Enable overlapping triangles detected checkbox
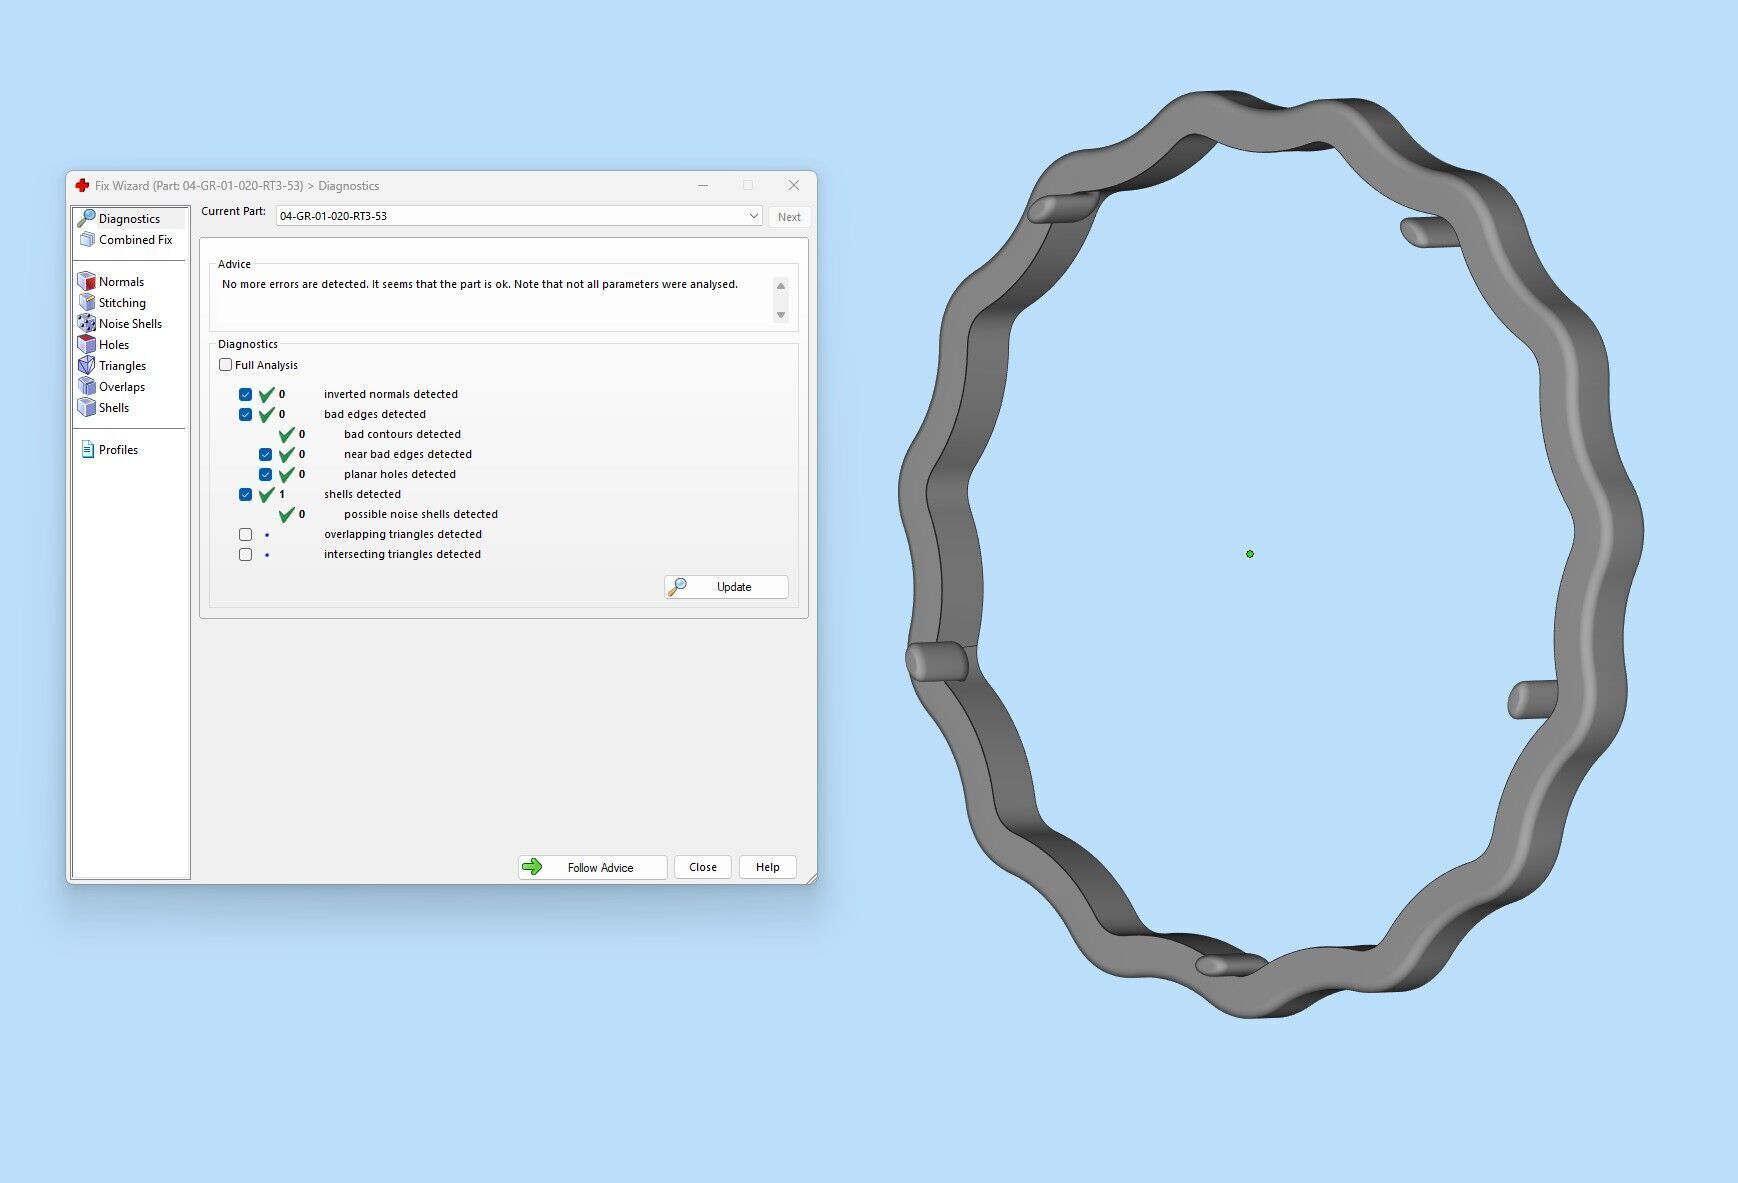The height and width of the screenshot is (1183, 1738). coord(246,534)
